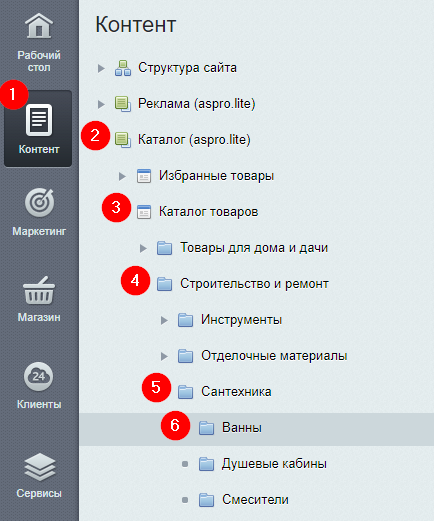
Task: Click the Каталог товаров list icon
Action: tap(144, 212)
